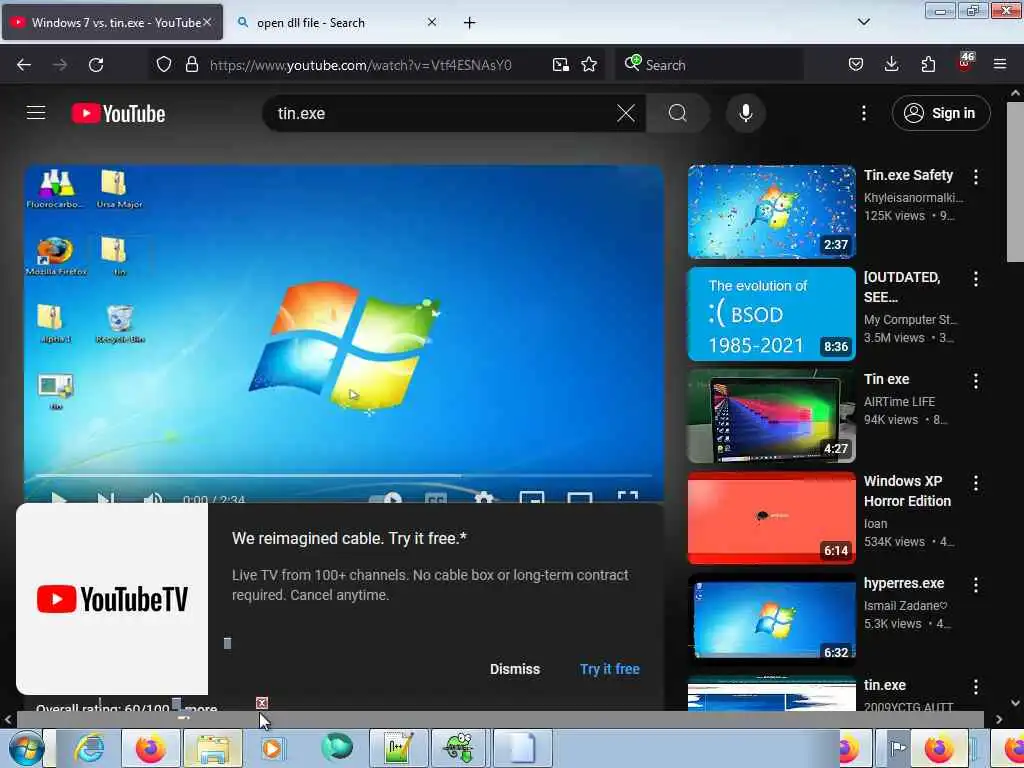List all tabs dropdown arrow
This screenshot has height=768, width=1024.
tap(863, 22)
